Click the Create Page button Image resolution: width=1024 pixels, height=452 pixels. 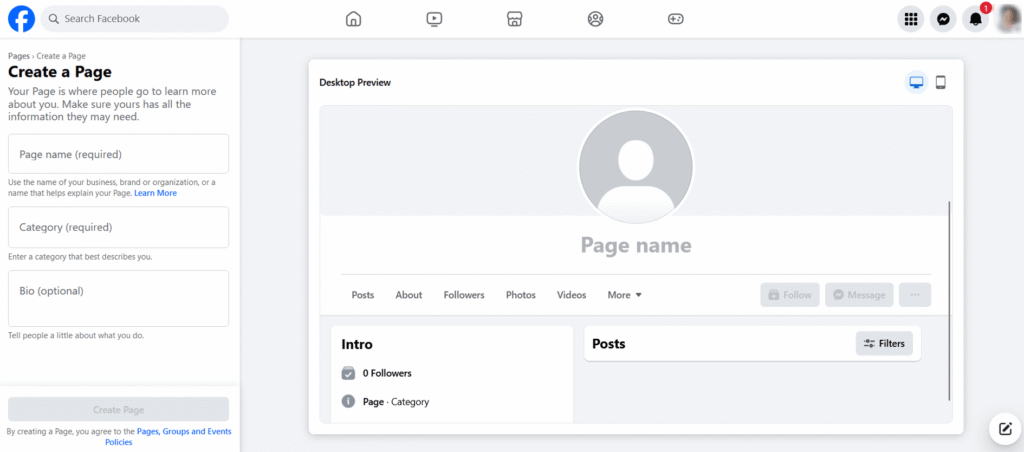tap(119, 410)
